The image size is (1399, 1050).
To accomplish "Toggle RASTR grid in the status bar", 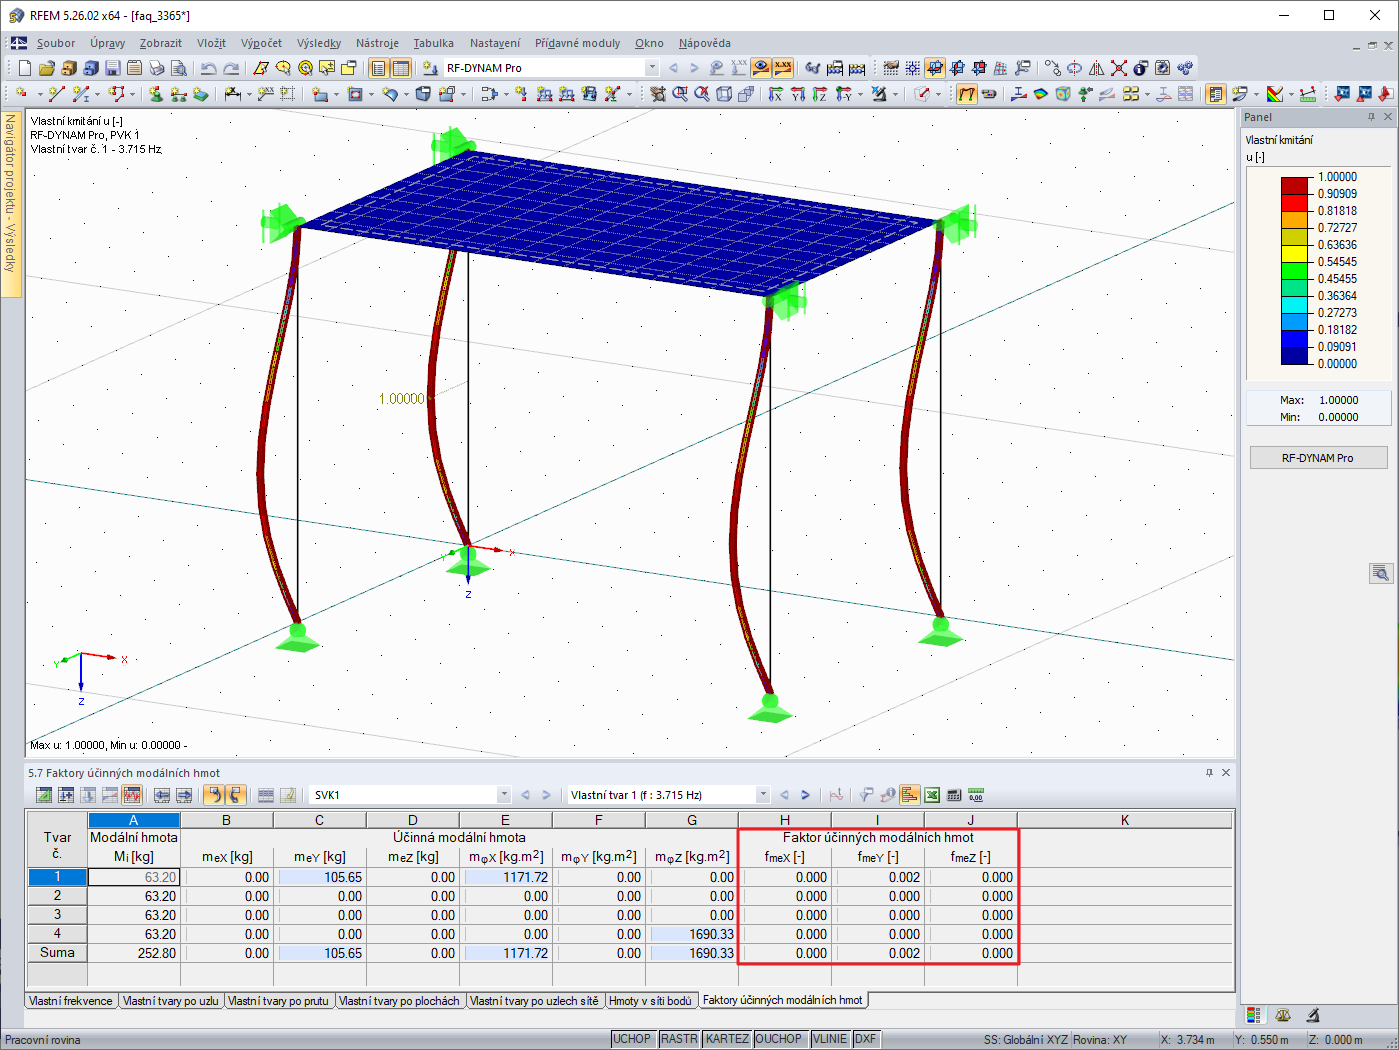I will tap(679, 1039).
